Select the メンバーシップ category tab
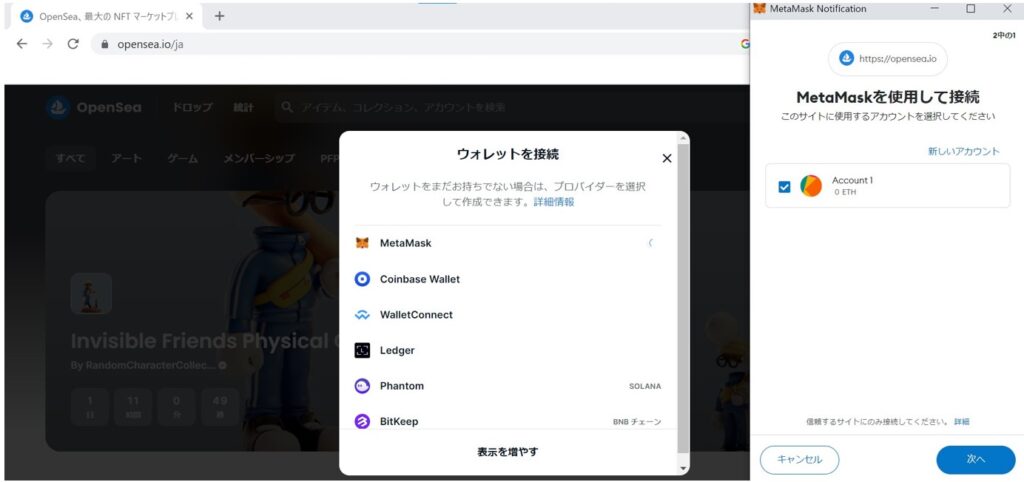The image size is (1024, 482). click(259, 158)
